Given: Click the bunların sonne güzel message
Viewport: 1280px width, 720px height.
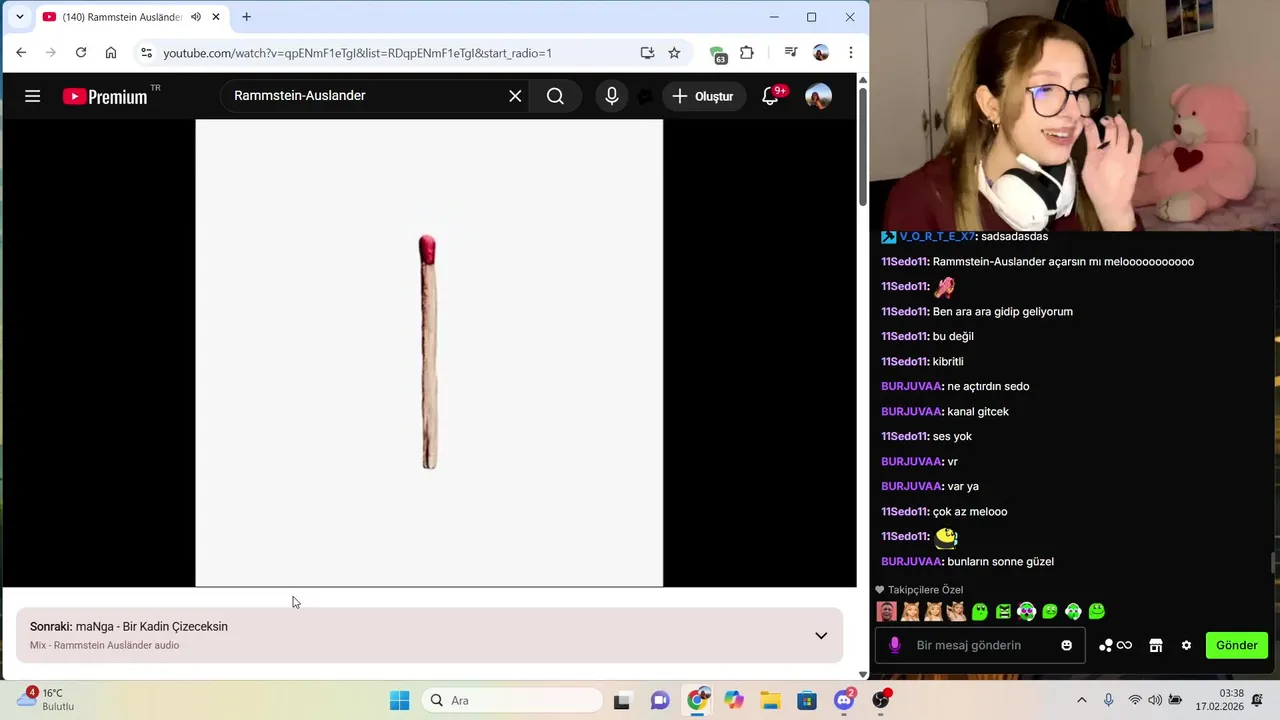Looking at the screenshot, I should tap(1000, 562).
